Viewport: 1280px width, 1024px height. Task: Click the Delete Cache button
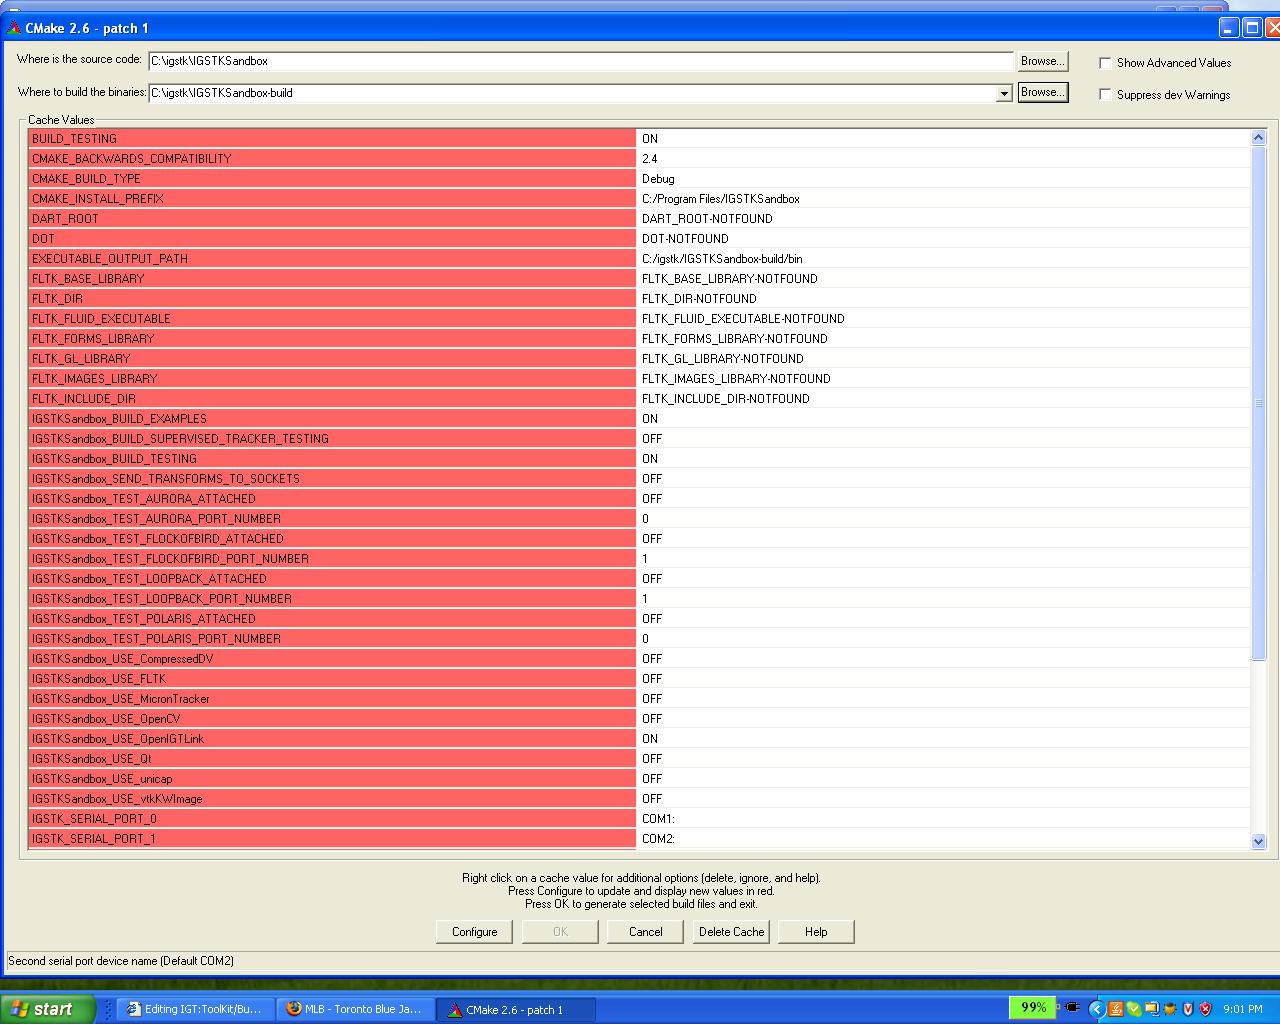(731, 932)
